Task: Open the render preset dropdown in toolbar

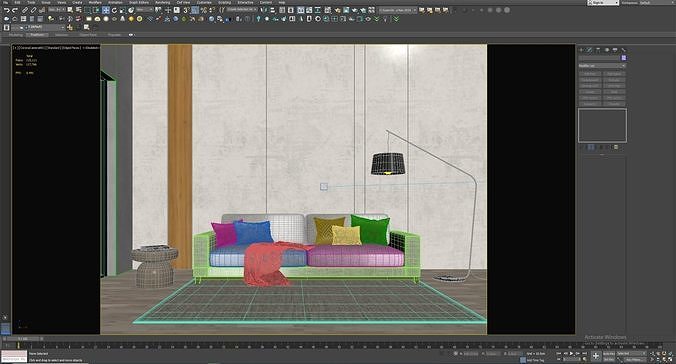Action: [397, 10]
